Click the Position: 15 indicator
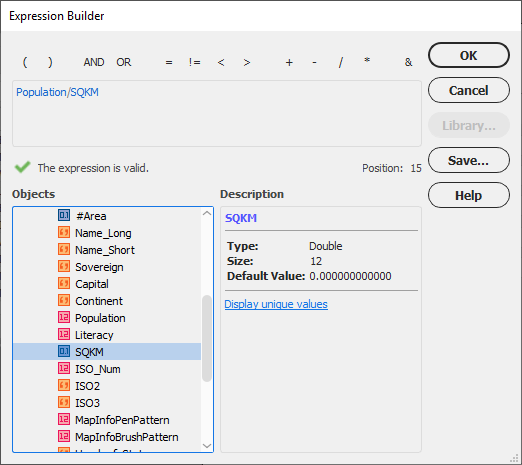Viewport: 522px width, 465px height. click(x=392, y=168)
